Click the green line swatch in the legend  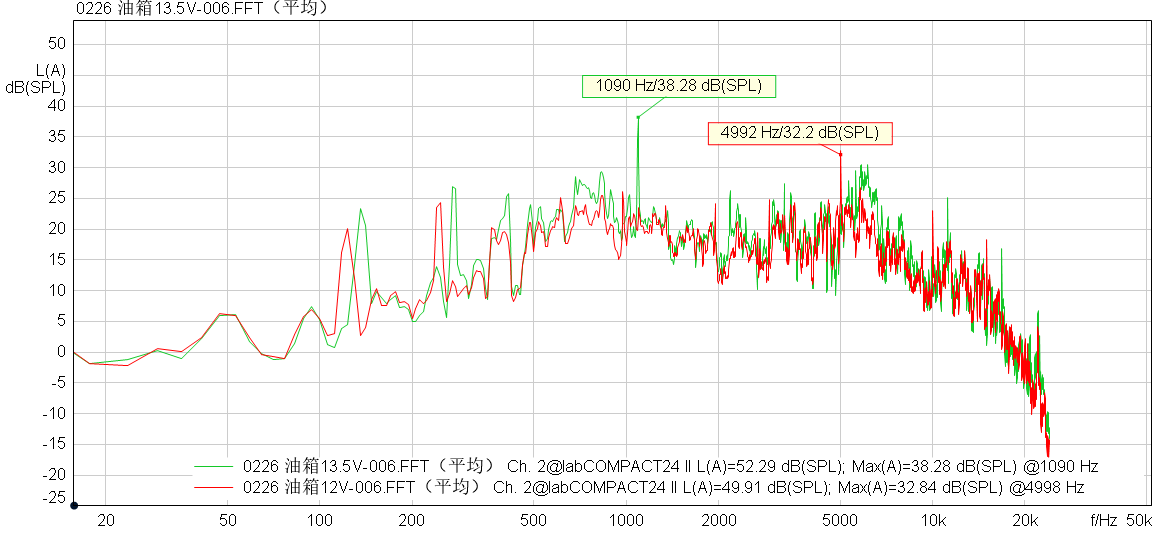click(213, 467)
